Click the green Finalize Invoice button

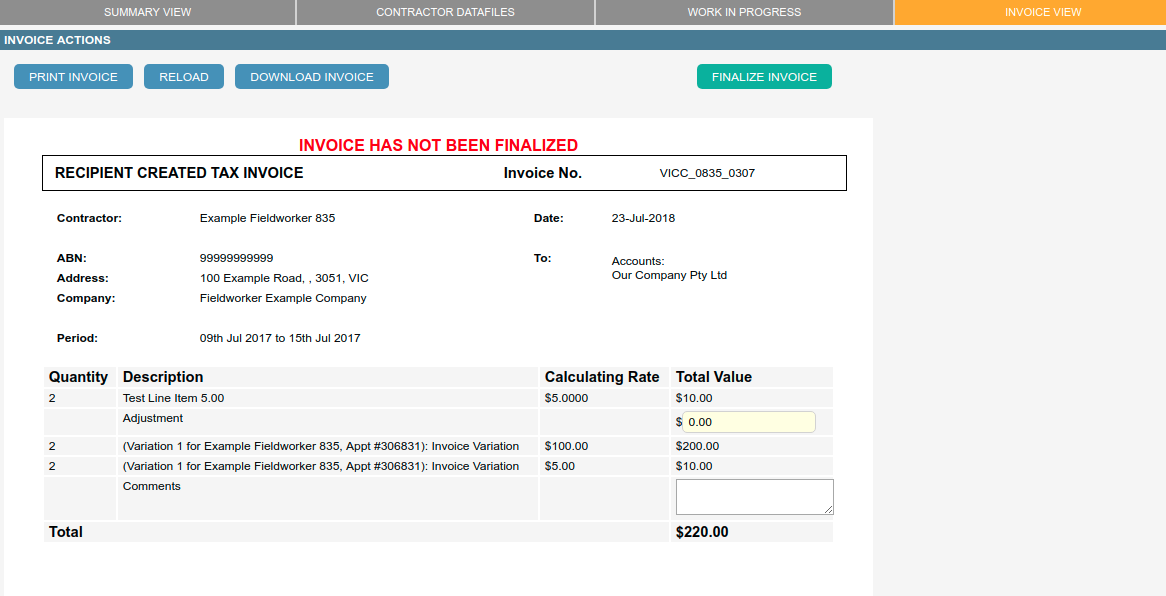(x=764, y=77)
